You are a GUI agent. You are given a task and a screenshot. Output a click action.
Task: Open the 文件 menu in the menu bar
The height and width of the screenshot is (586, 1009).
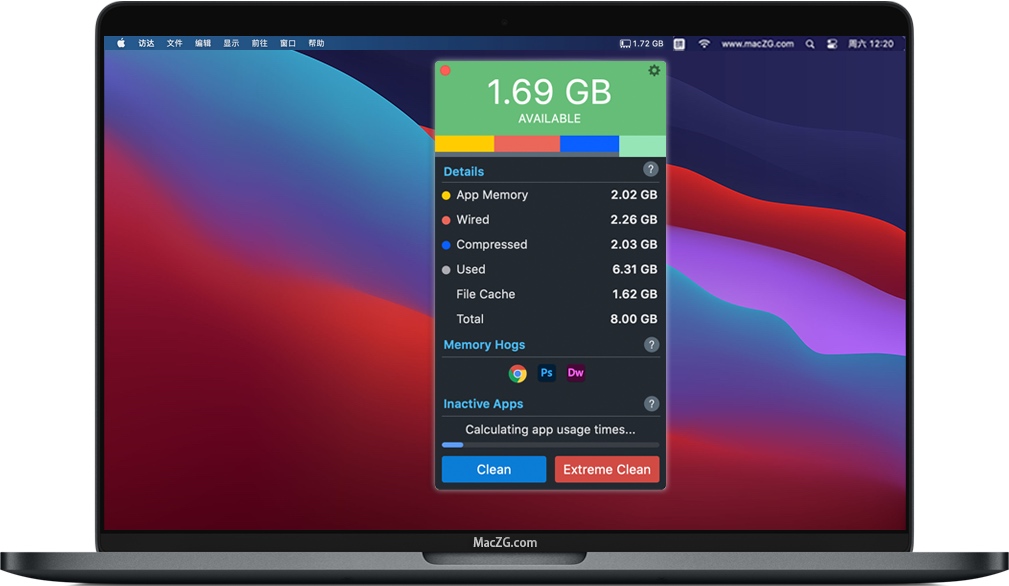click(174, 44)
